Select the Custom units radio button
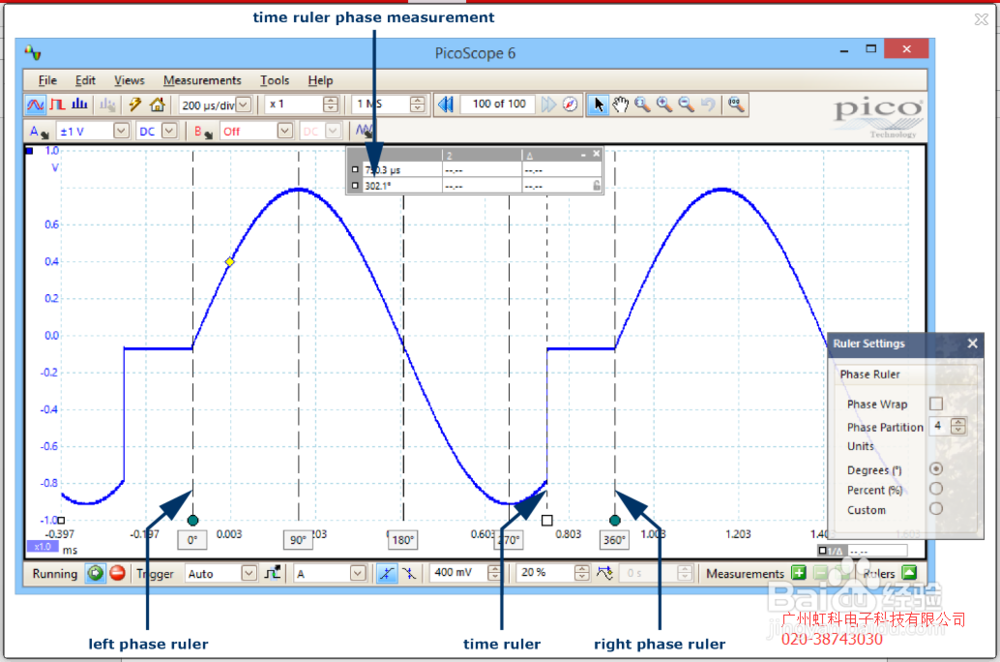The height and width of the screenshot is (662, 1000). [x=936, y=509]
